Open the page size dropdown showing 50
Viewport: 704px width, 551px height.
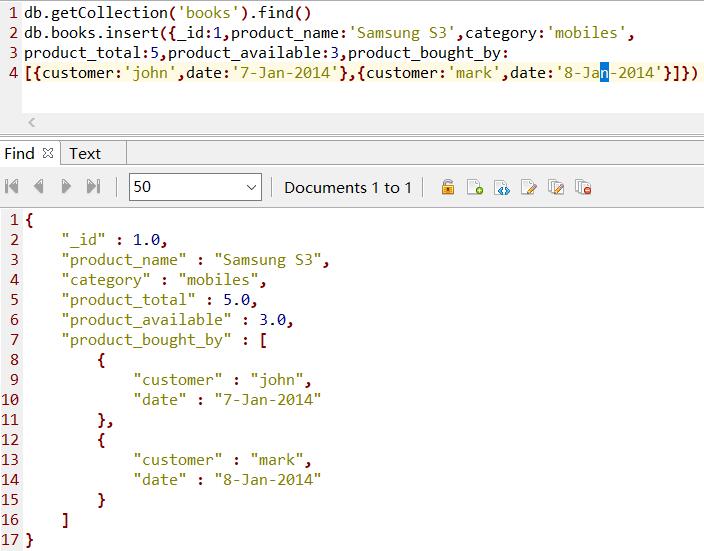click(195, 187)
